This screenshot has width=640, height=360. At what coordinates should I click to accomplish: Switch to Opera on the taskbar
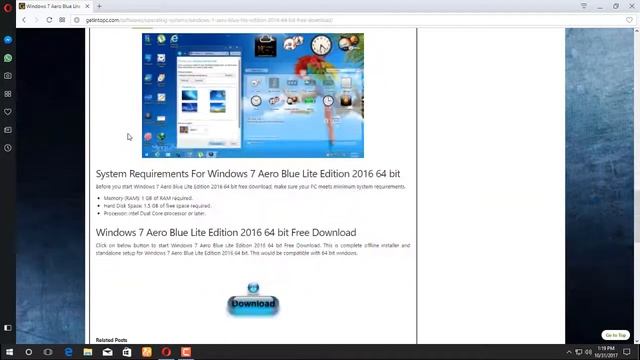point(166,352)
